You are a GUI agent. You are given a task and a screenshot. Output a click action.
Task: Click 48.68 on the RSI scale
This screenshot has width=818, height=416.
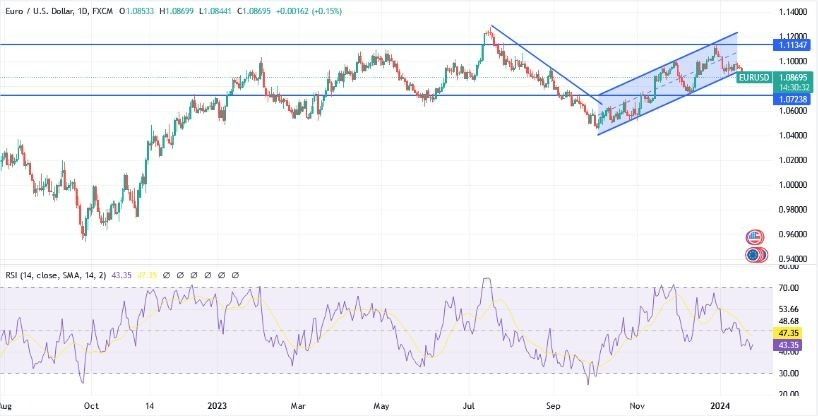(788, 320)
